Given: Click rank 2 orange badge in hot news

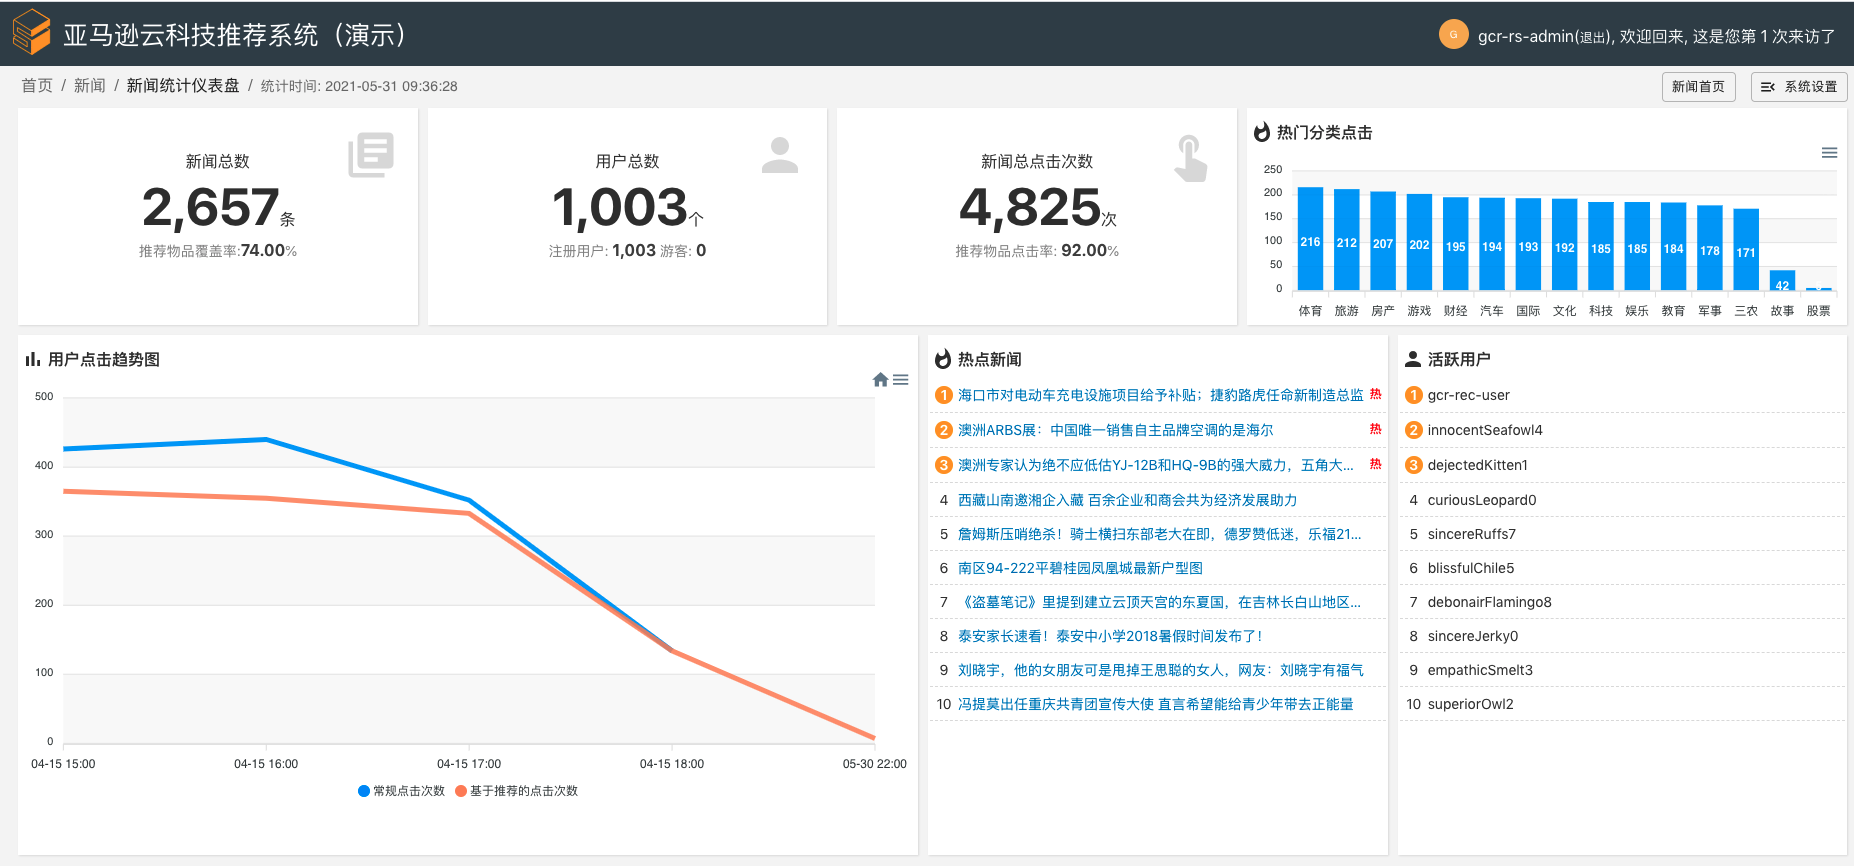Looking at the screenshot, I should (x=943, y=430).
